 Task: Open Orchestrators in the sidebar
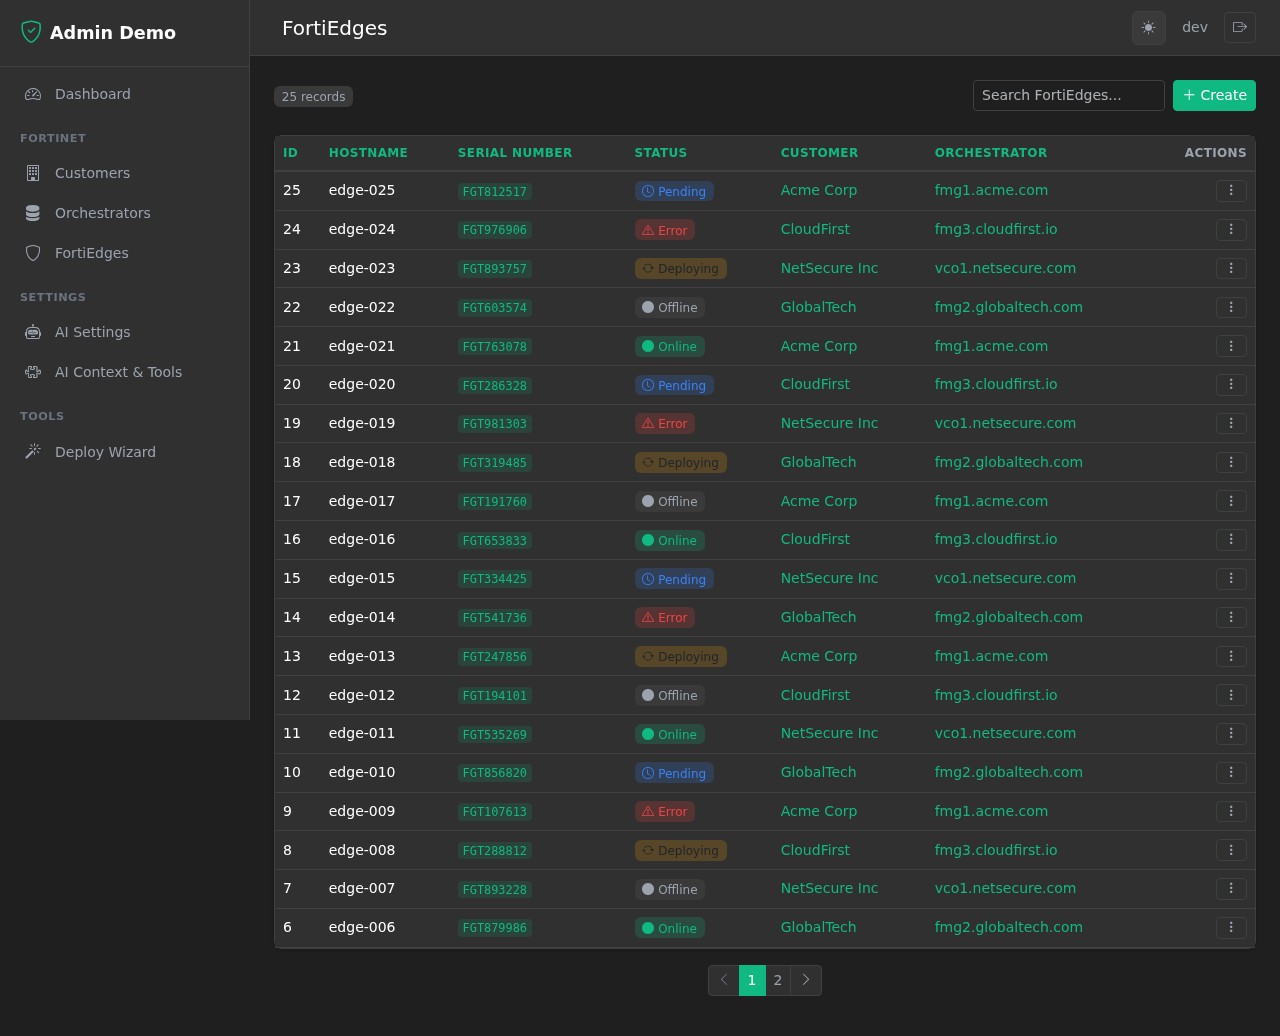click(x=124, y=213)
